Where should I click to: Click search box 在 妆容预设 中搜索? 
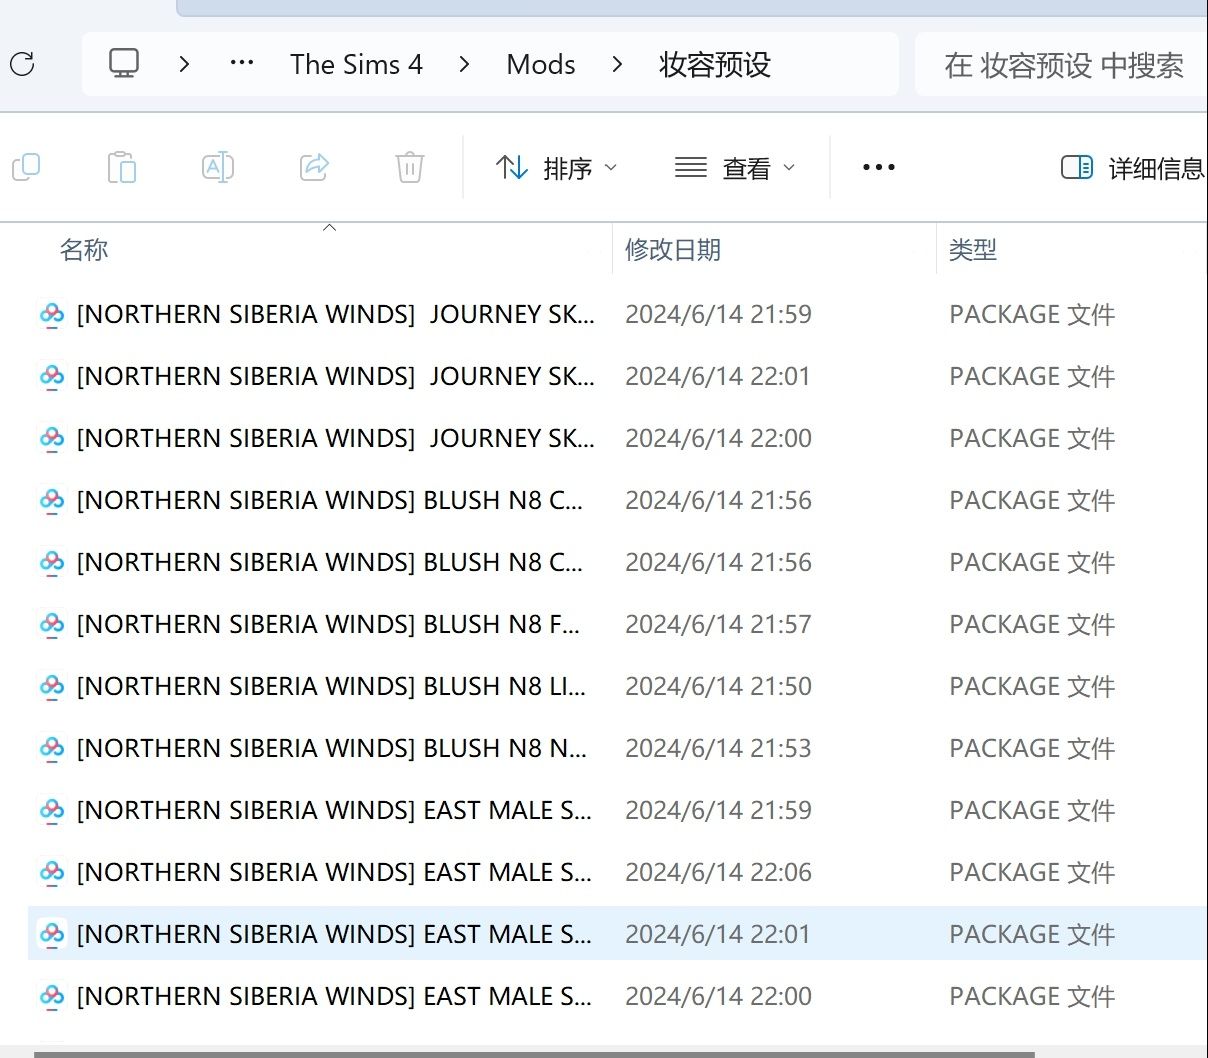(1063, 65)
